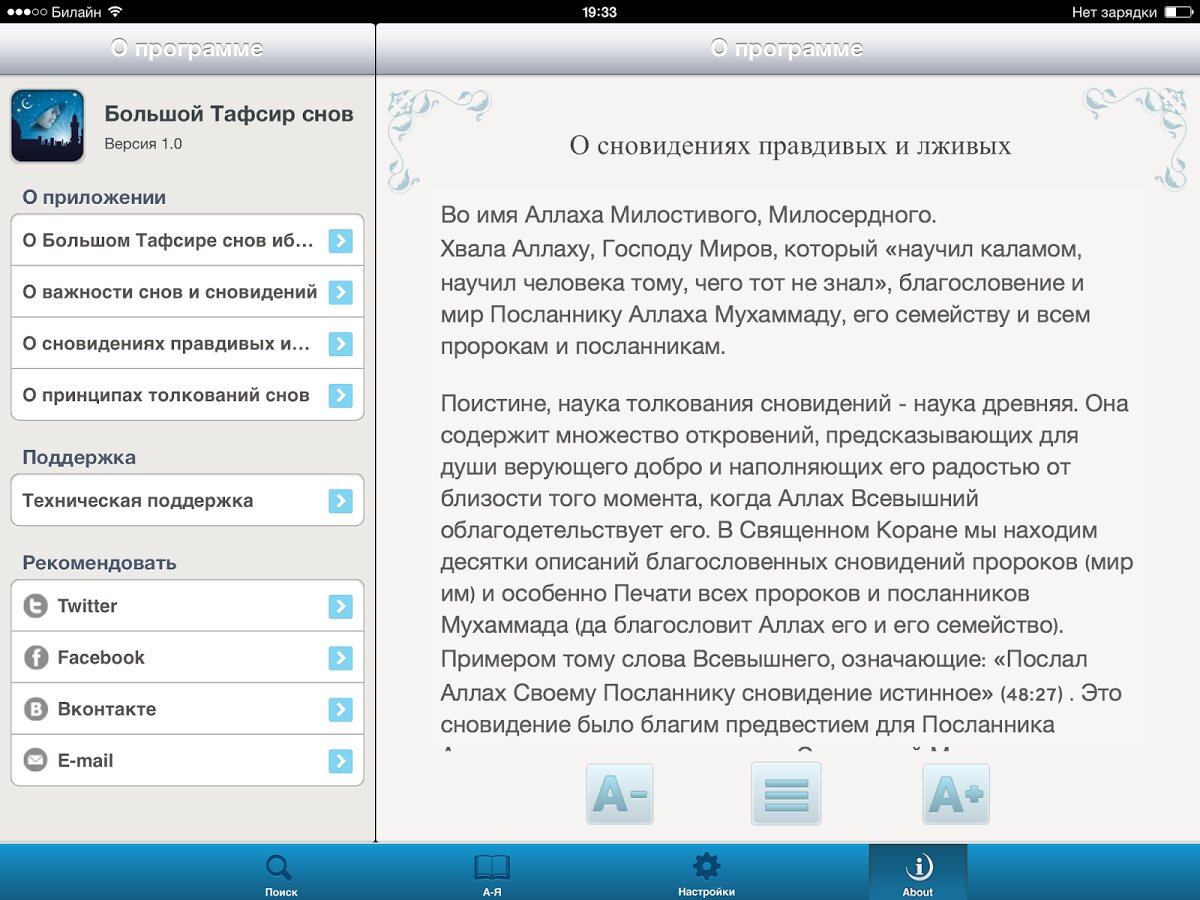Tap the arrow beside Техническая поддержка
Viewport: 1200px width, 900px height.
coord(340,501)
